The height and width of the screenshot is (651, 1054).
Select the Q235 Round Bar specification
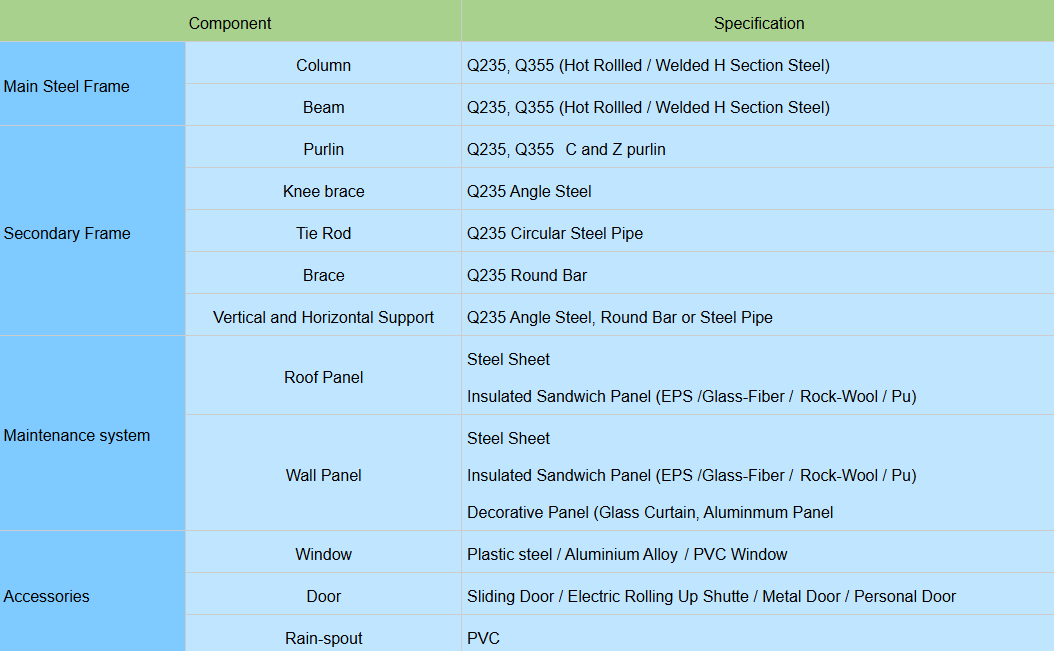pos(527,275)
